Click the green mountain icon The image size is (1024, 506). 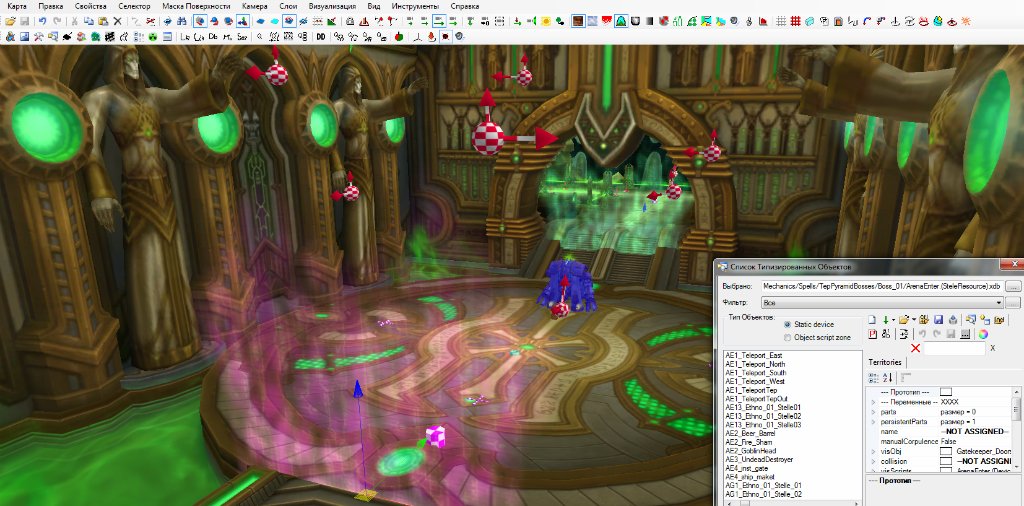point(621,21)
